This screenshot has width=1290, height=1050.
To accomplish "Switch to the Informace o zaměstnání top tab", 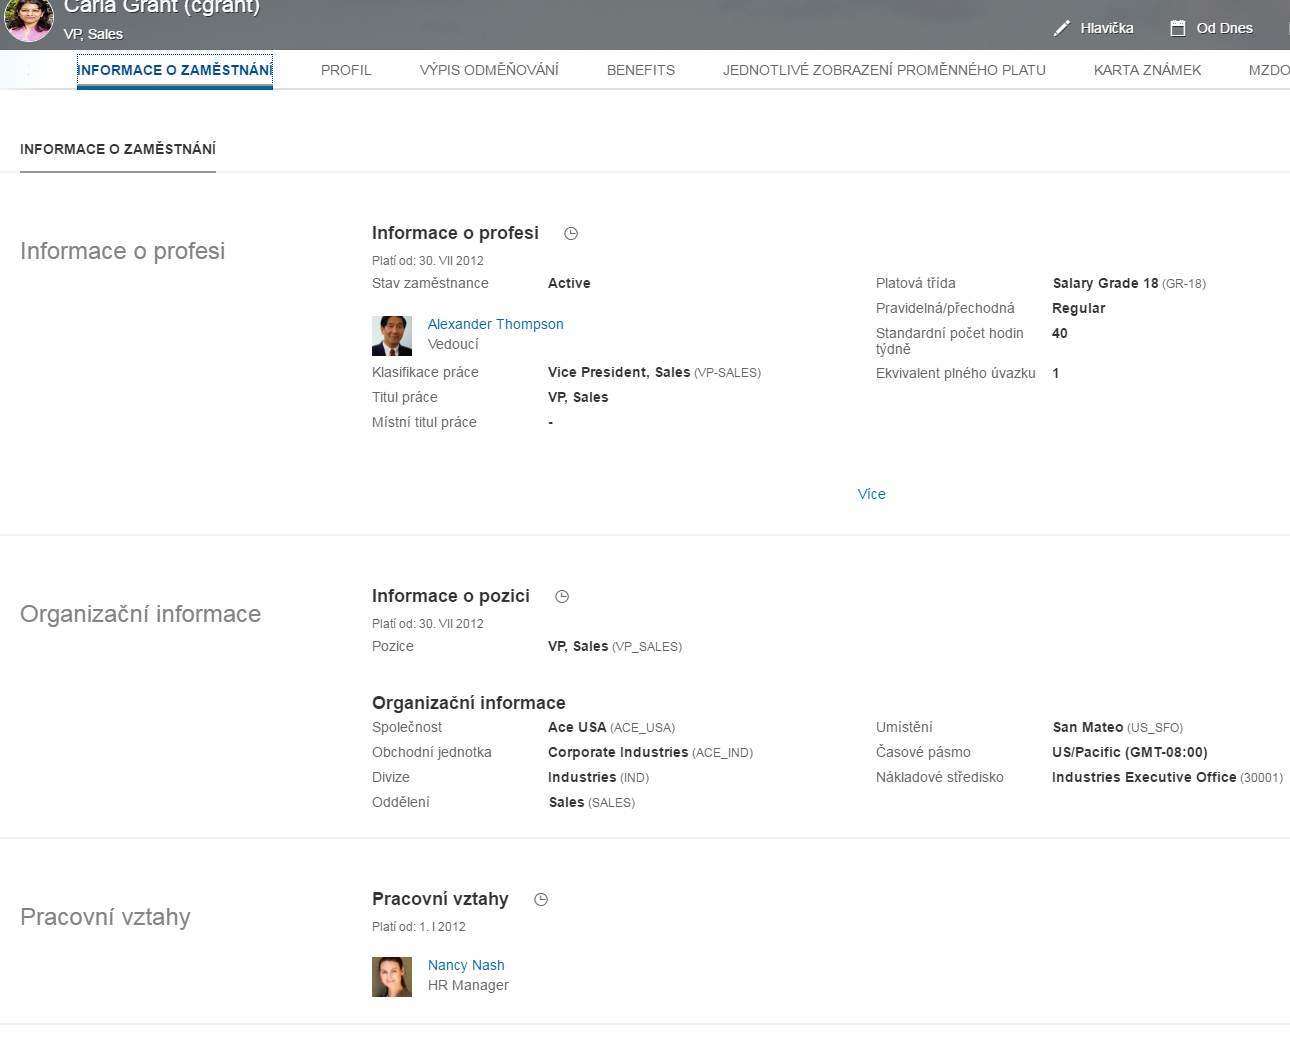I will 175,70.
